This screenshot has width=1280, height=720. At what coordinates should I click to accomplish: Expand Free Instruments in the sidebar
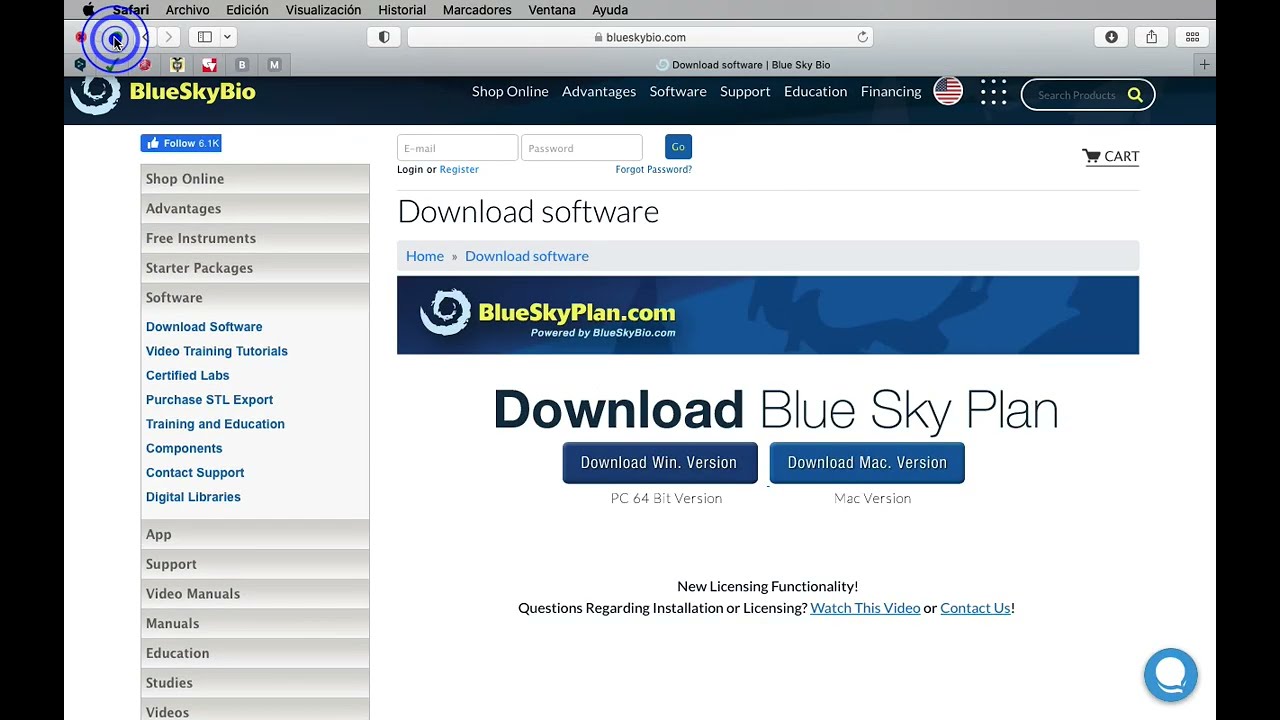[x=255, y=238]
